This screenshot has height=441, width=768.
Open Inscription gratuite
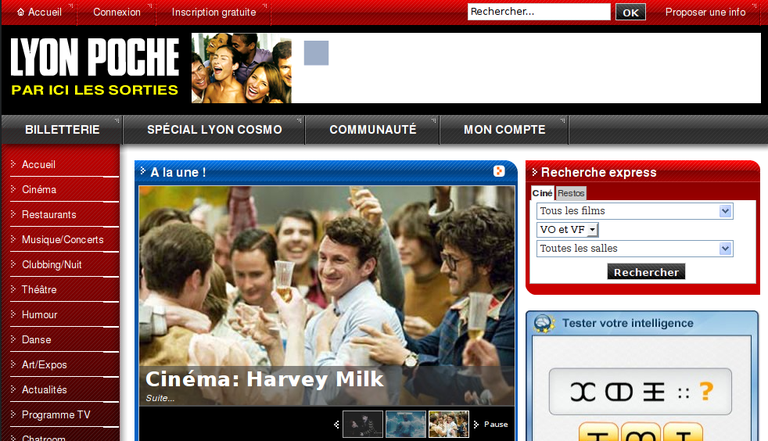click(x=214, y=12)
